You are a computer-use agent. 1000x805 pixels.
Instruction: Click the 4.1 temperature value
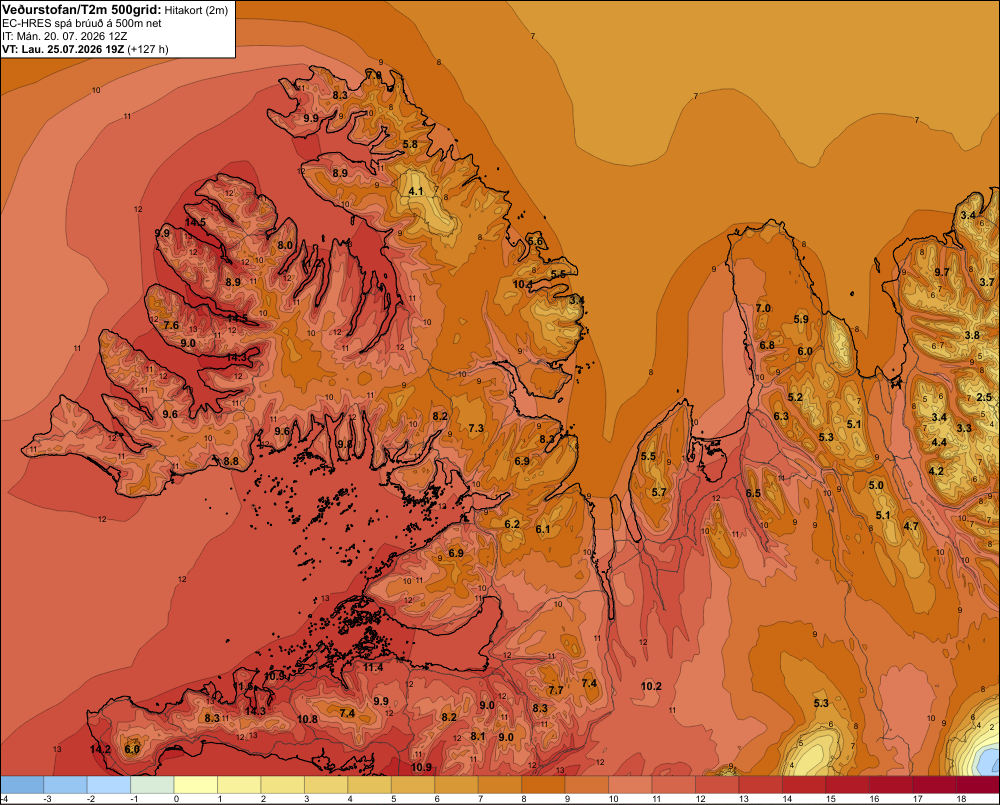click(416, 191)
